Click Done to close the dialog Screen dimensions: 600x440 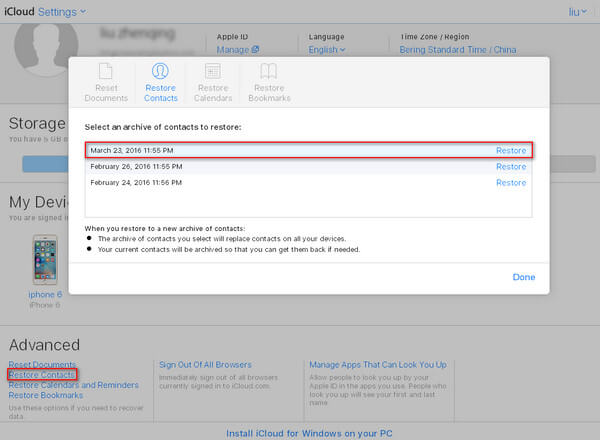point(524,277)
